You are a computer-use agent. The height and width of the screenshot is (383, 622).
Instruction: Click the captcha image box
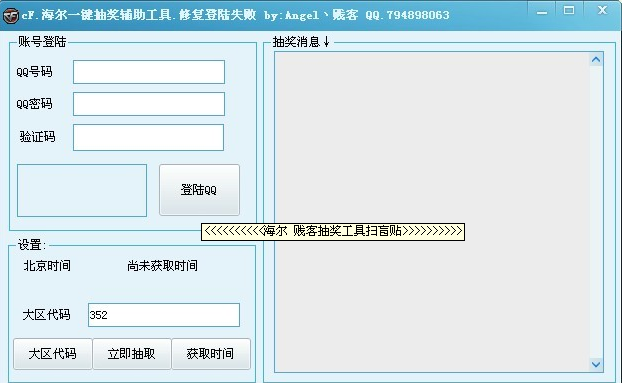82,190
